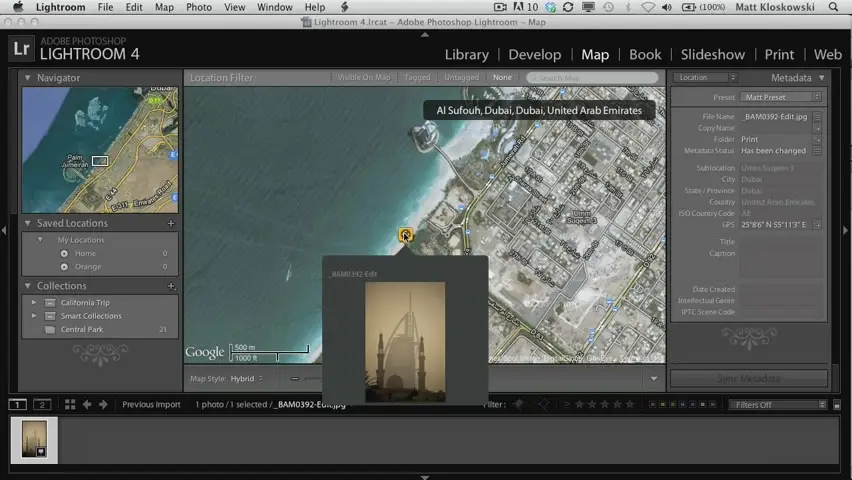Go back with left arrow
The width and height of the screenshot is (852, 480).
pyautogui.click(x=86, y=404)
